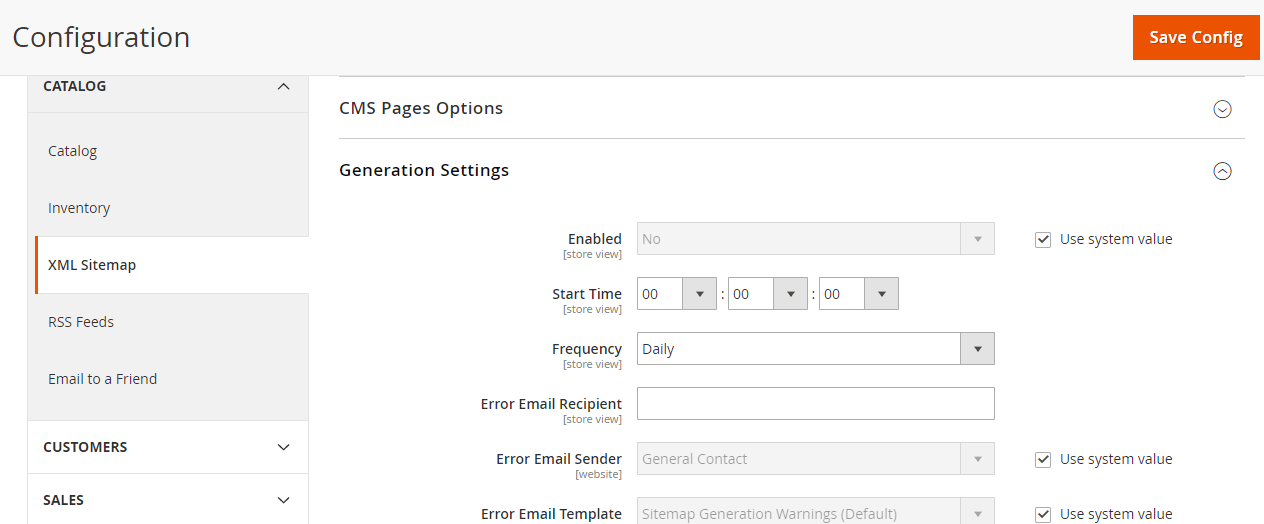The height and width of the screenshot is (524, 1264).
Task: Open the Enabled dropdown showing No
Action: [x=816, y=239]
